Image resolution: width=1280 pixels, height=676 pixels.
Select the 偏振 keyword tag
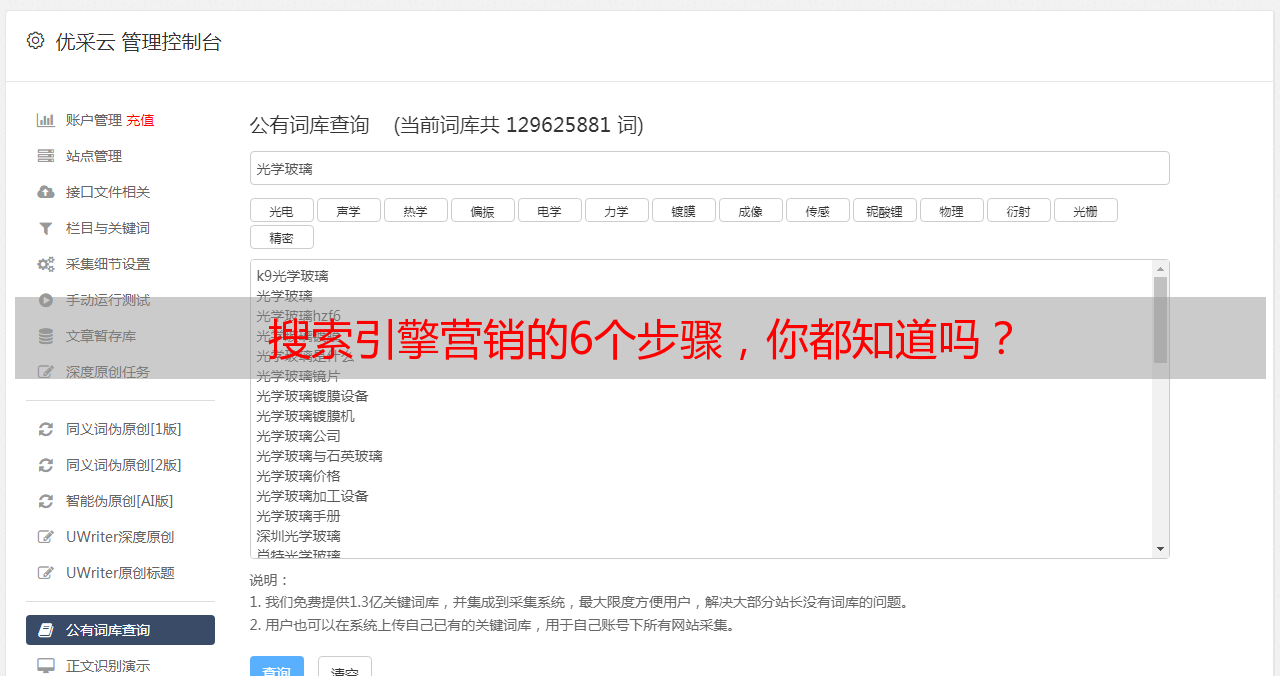coord(483,210)
